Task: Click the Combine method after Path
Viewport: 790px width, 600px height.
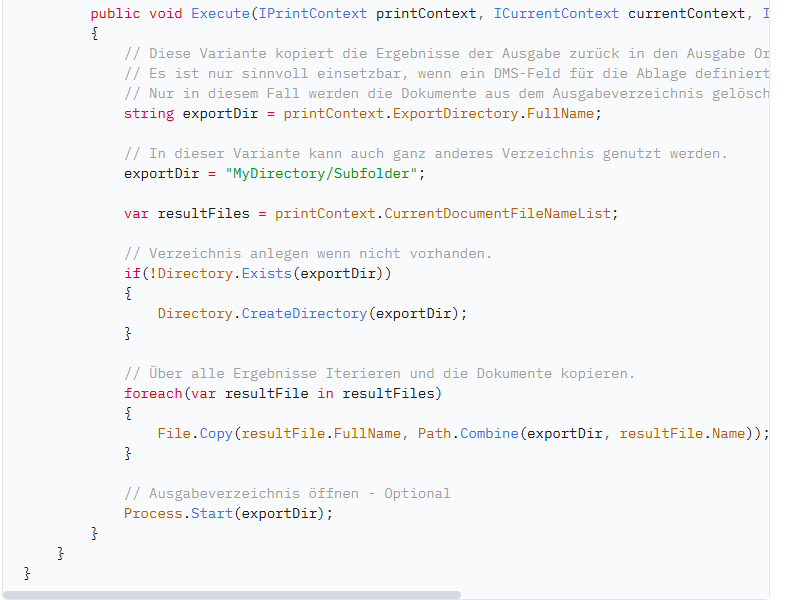Action: coord(488,433)
